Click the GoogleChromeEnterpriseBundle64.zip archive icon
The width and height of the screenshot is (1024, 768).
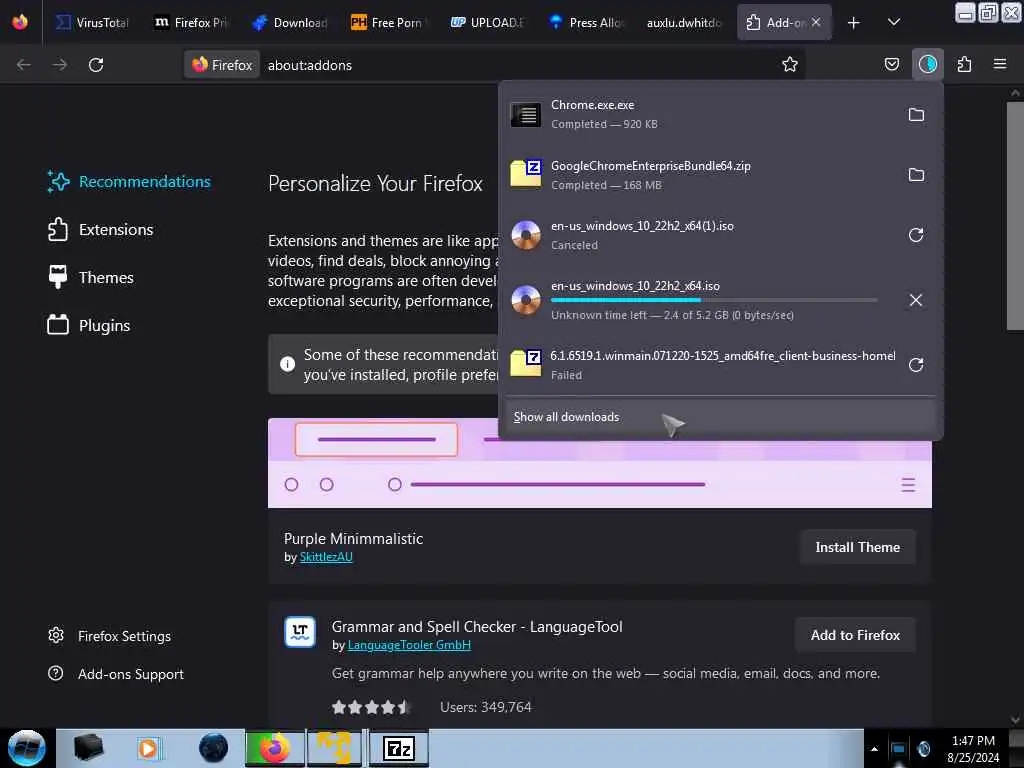click(526, 174)
